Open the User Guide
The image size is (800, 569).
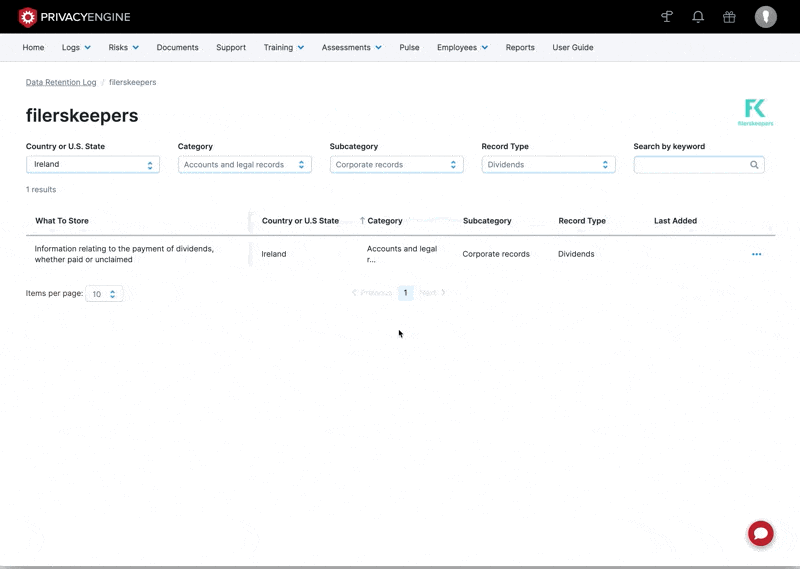coord(572,47)
